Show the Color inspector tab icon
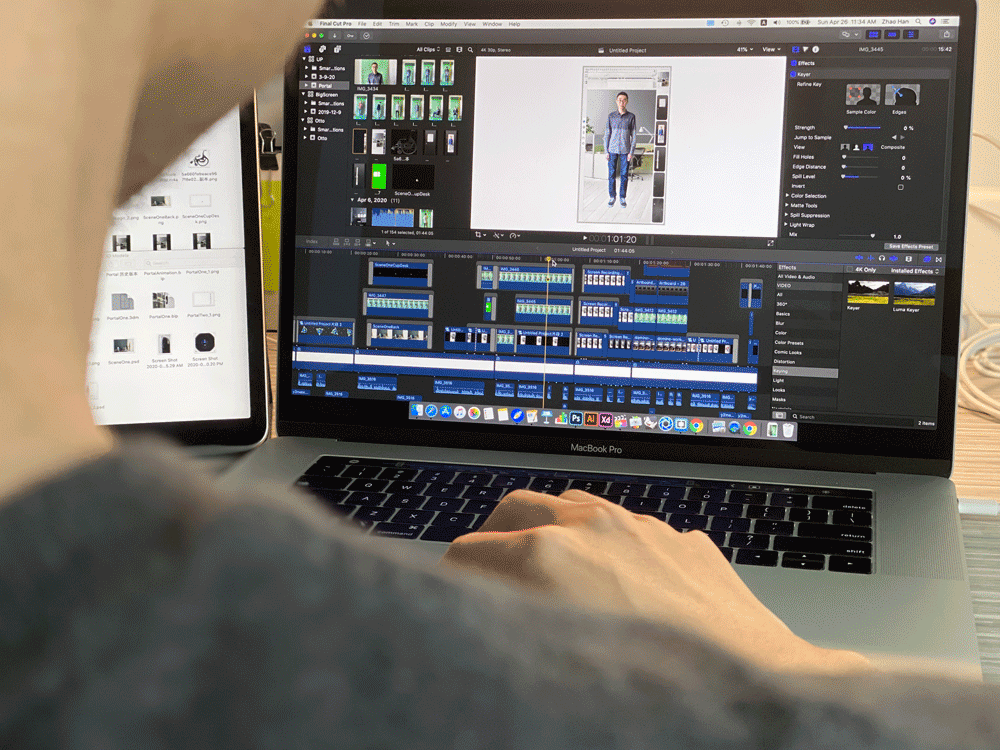 pos(805,49)
